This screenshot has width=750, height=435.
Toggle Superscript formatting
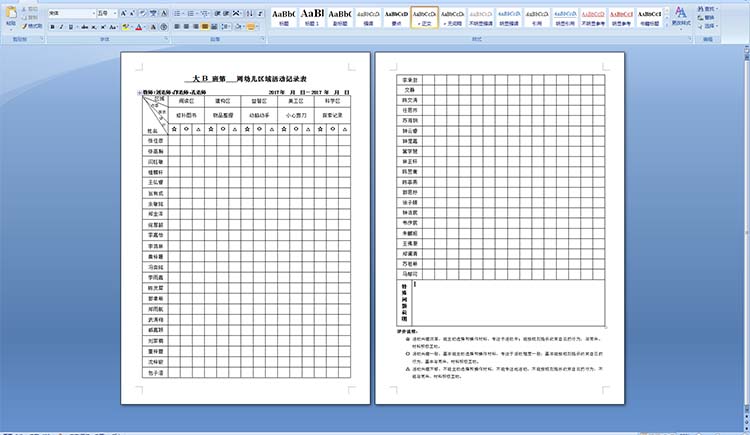(103, 27)
